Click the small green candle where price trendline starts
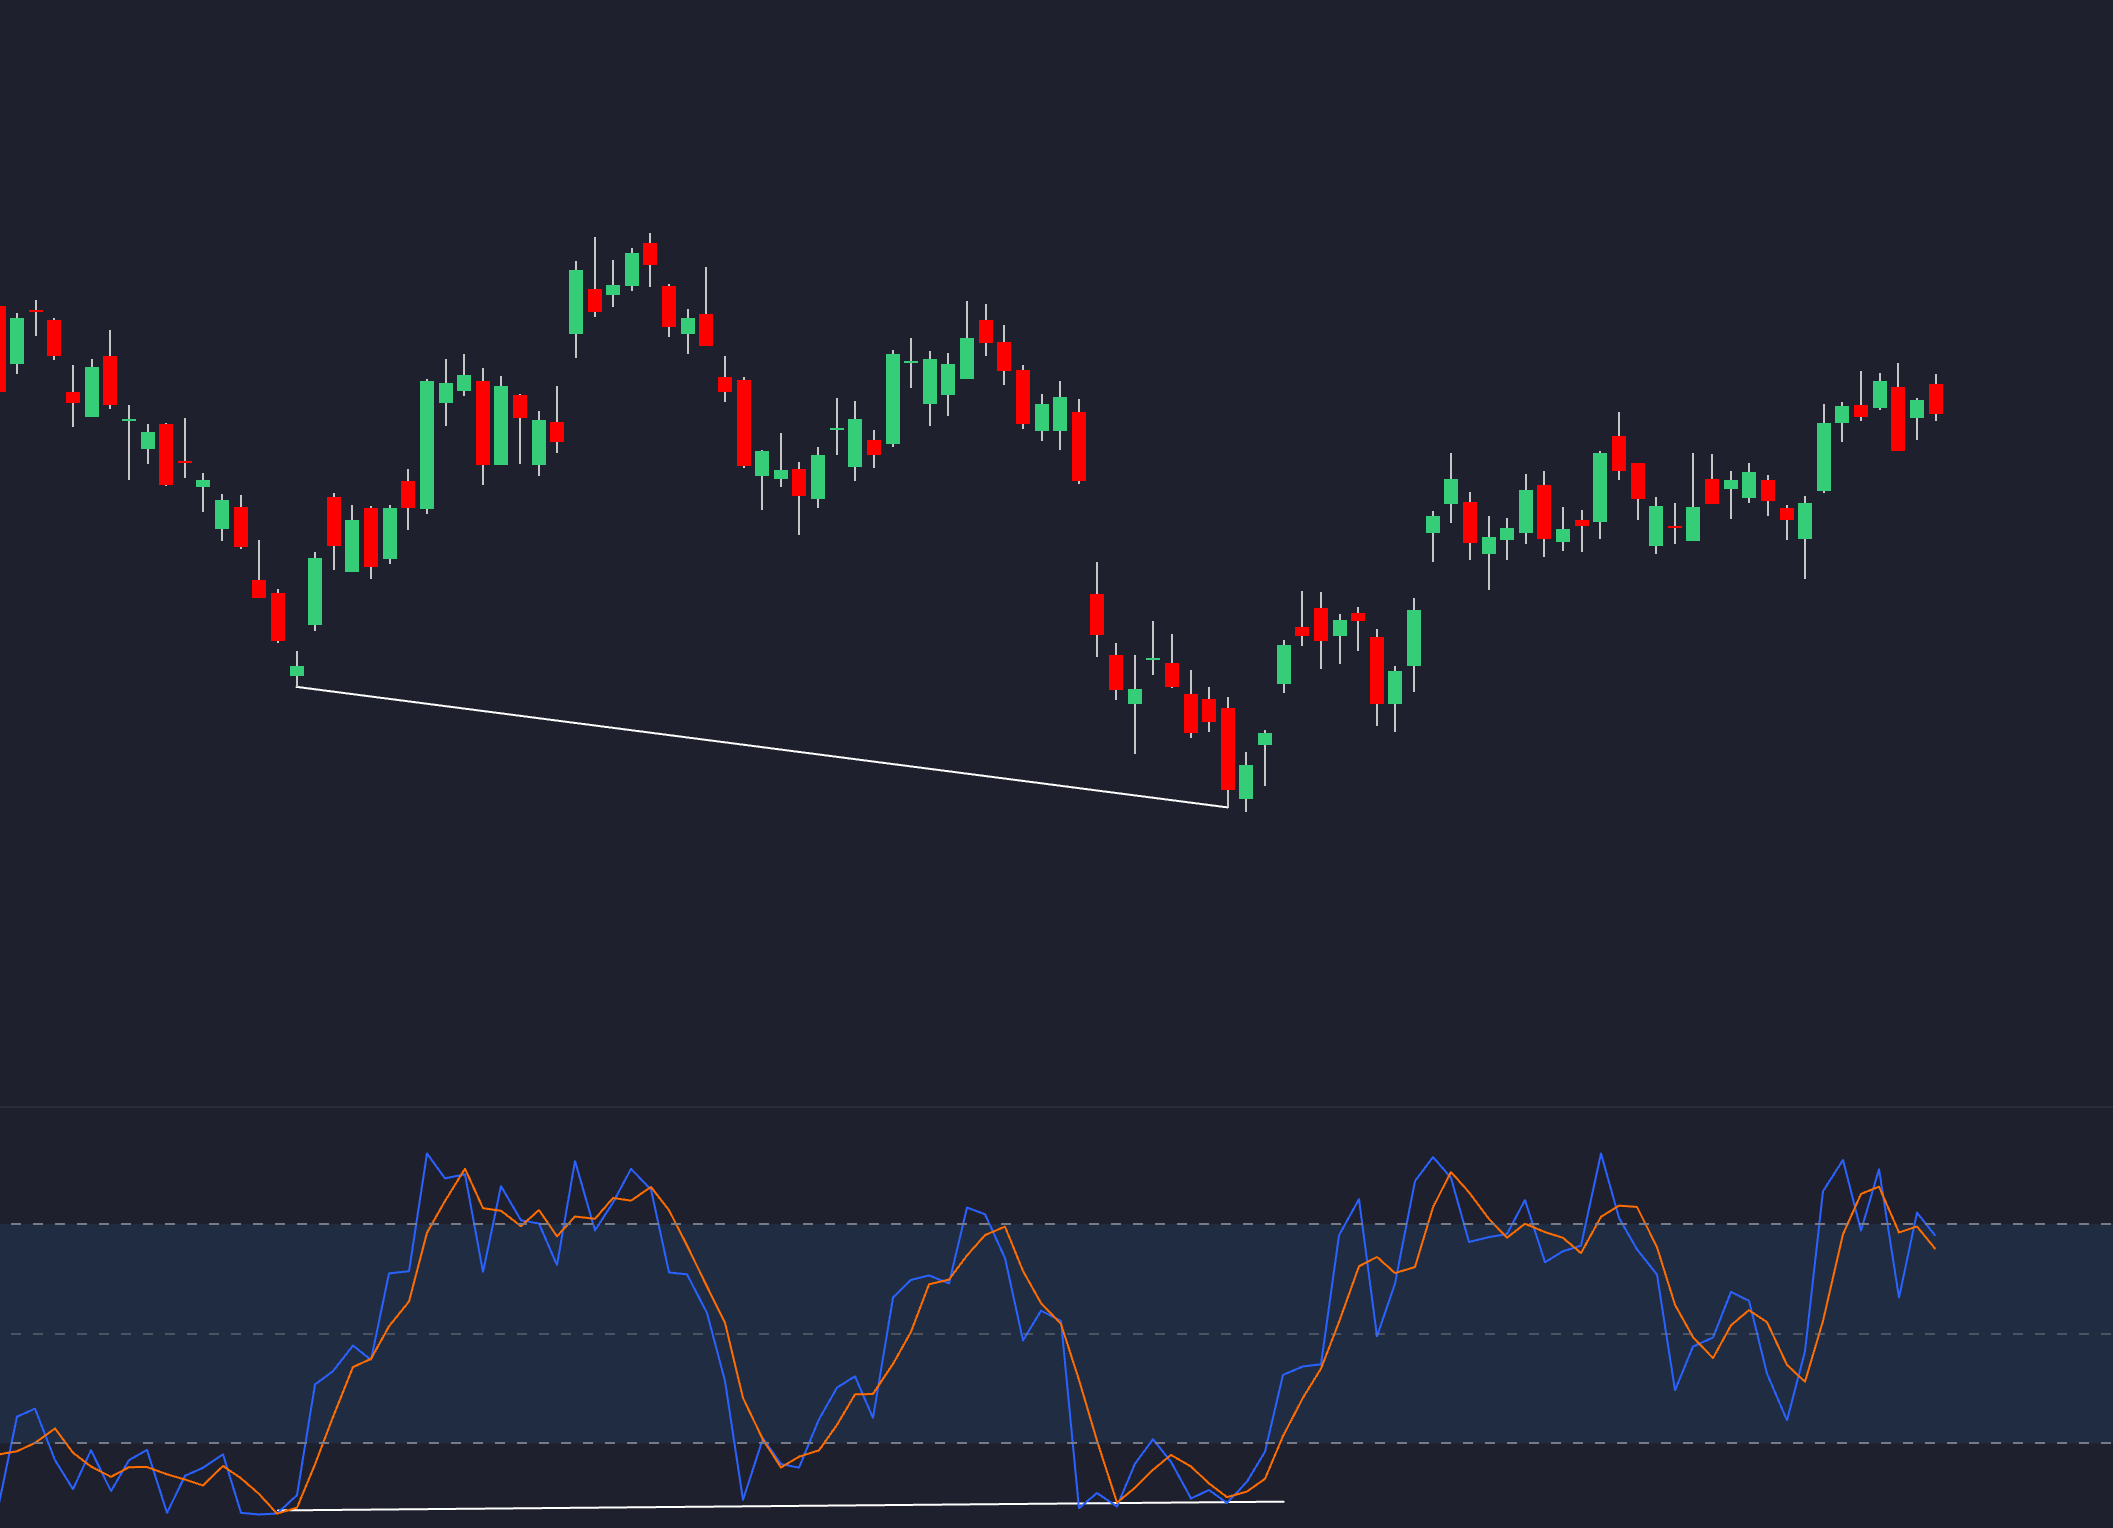 pyautogui.click(x=297, y=670)
